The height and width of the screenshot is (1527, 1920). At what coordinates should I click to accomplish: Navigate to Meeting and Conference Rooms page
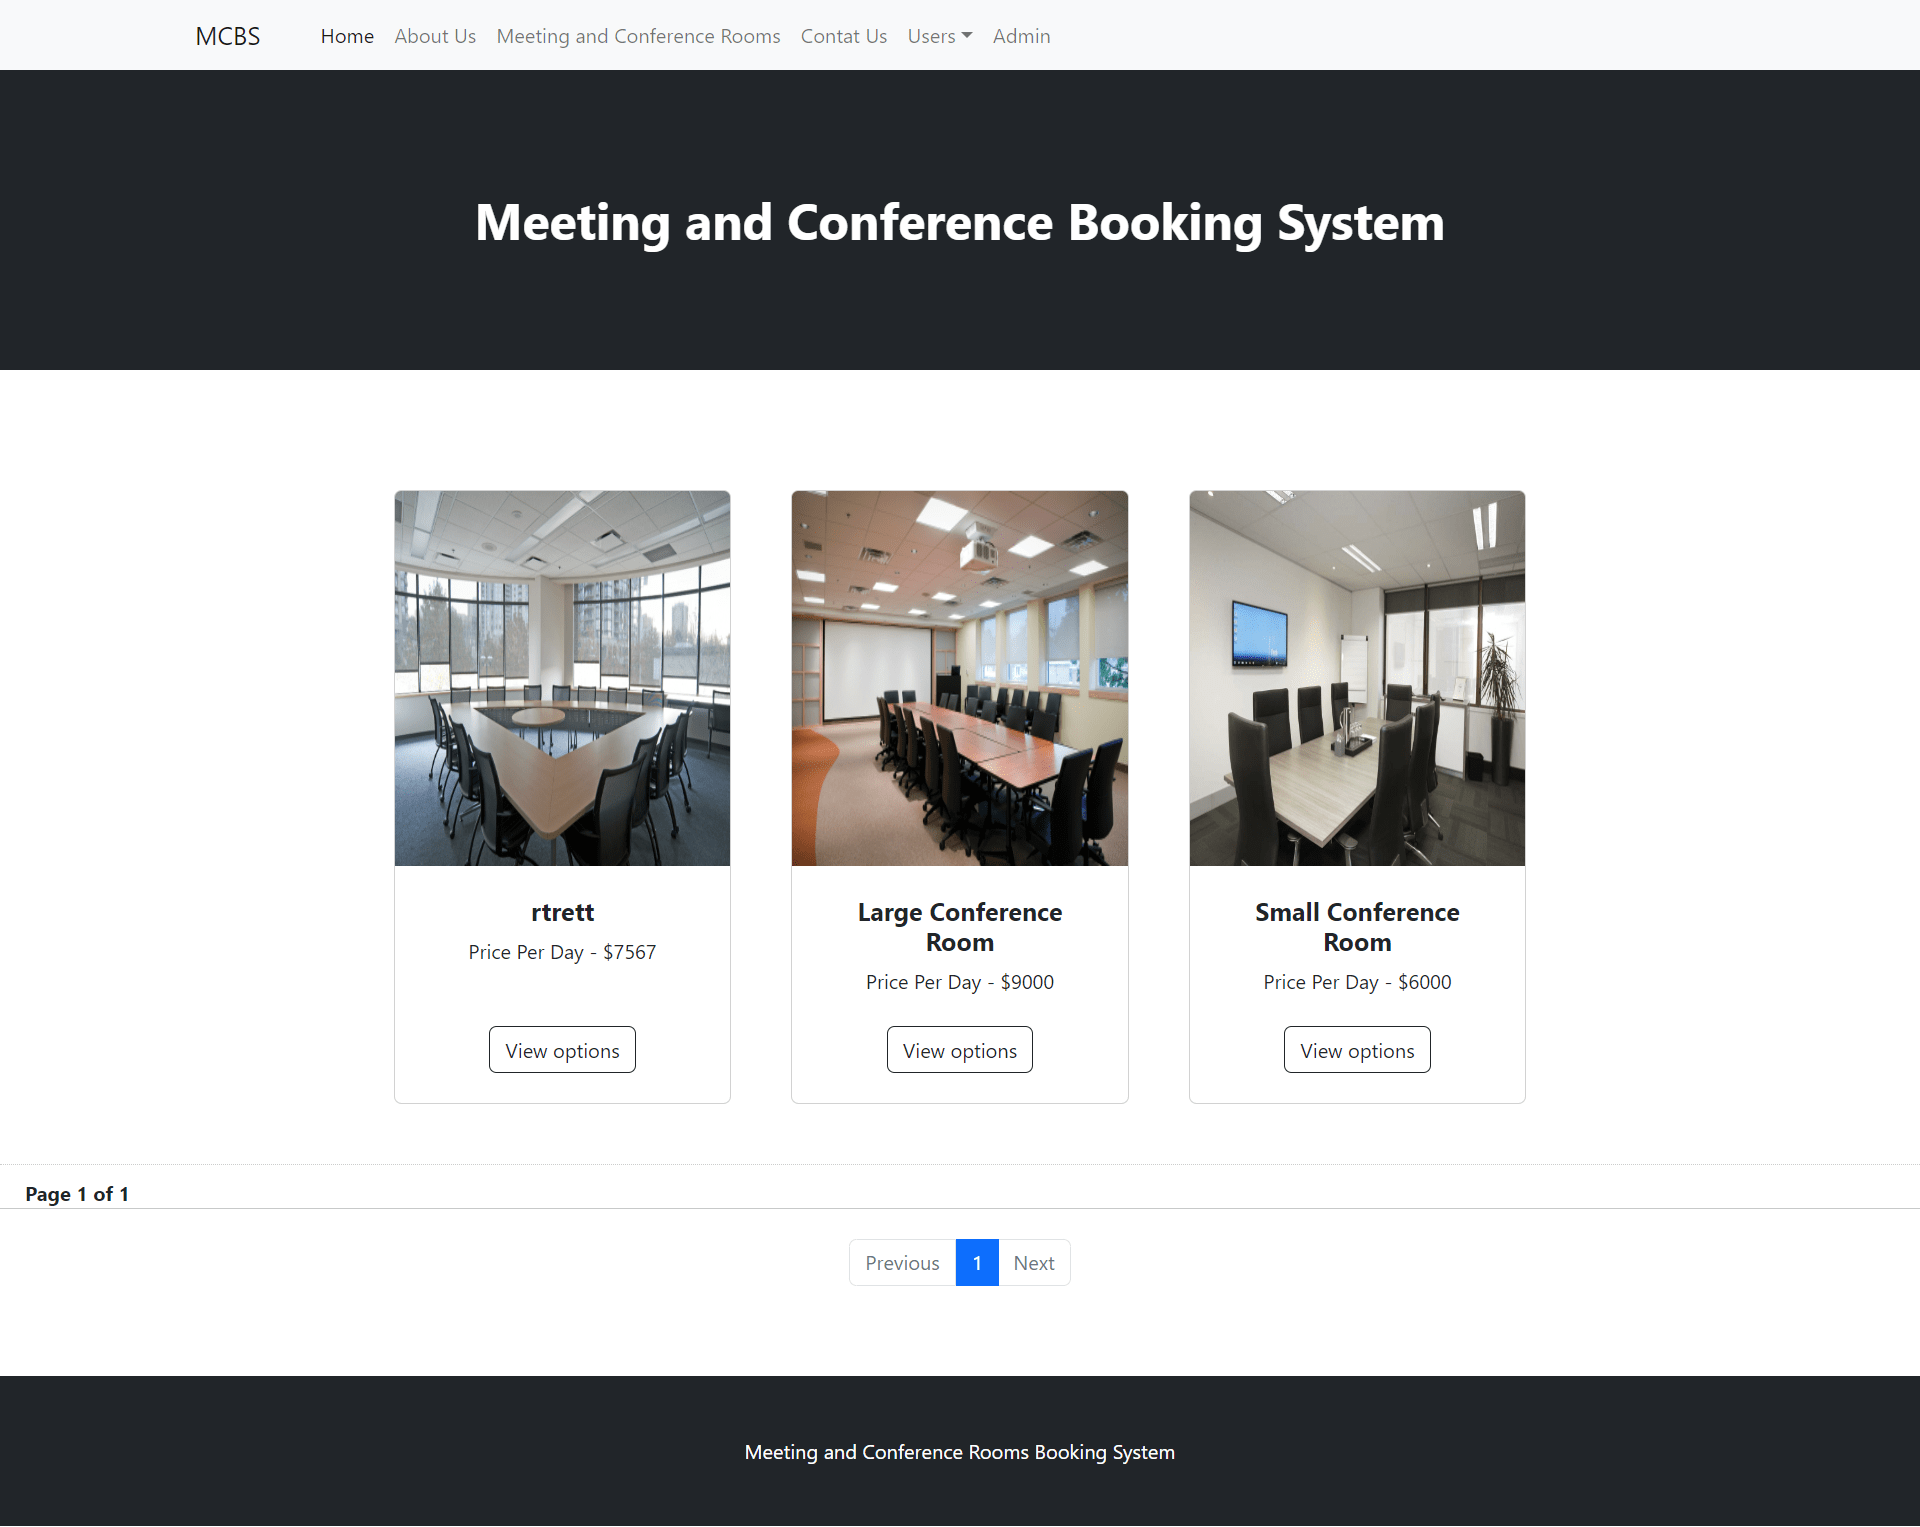638,36
